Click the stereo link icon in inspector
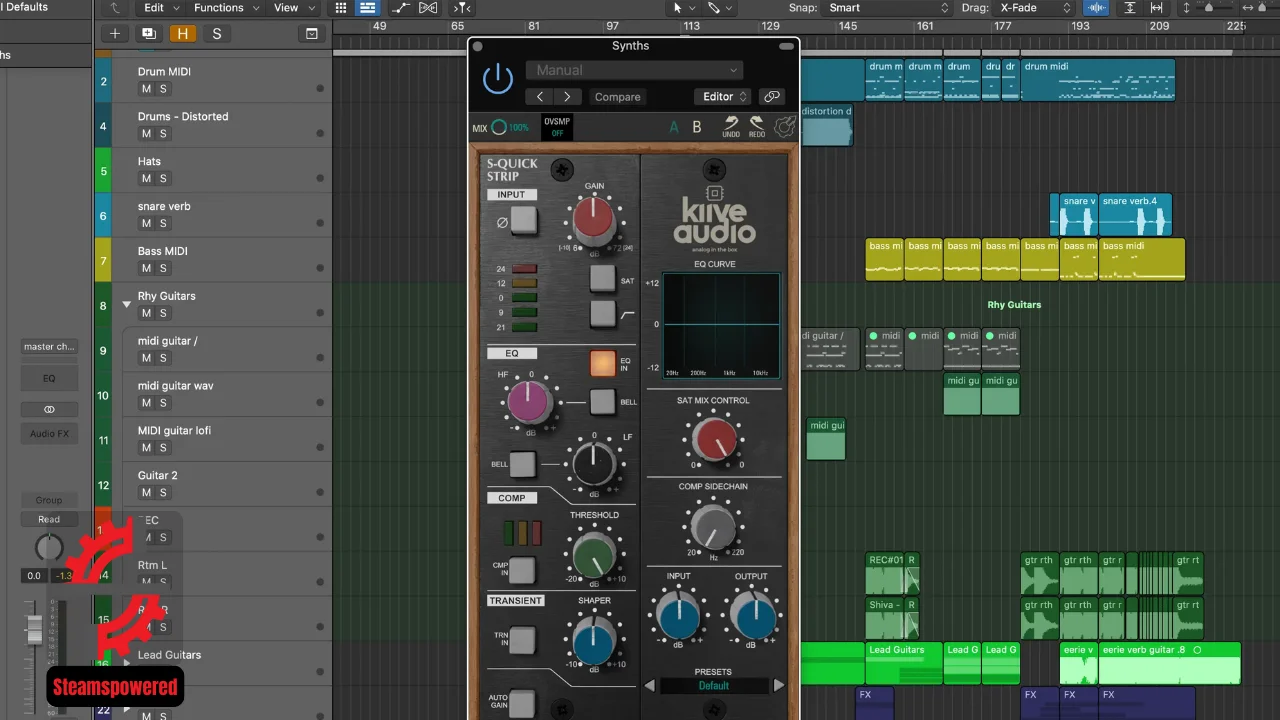This screenshot has height=720, width=1280. click(x=49, y=409)
